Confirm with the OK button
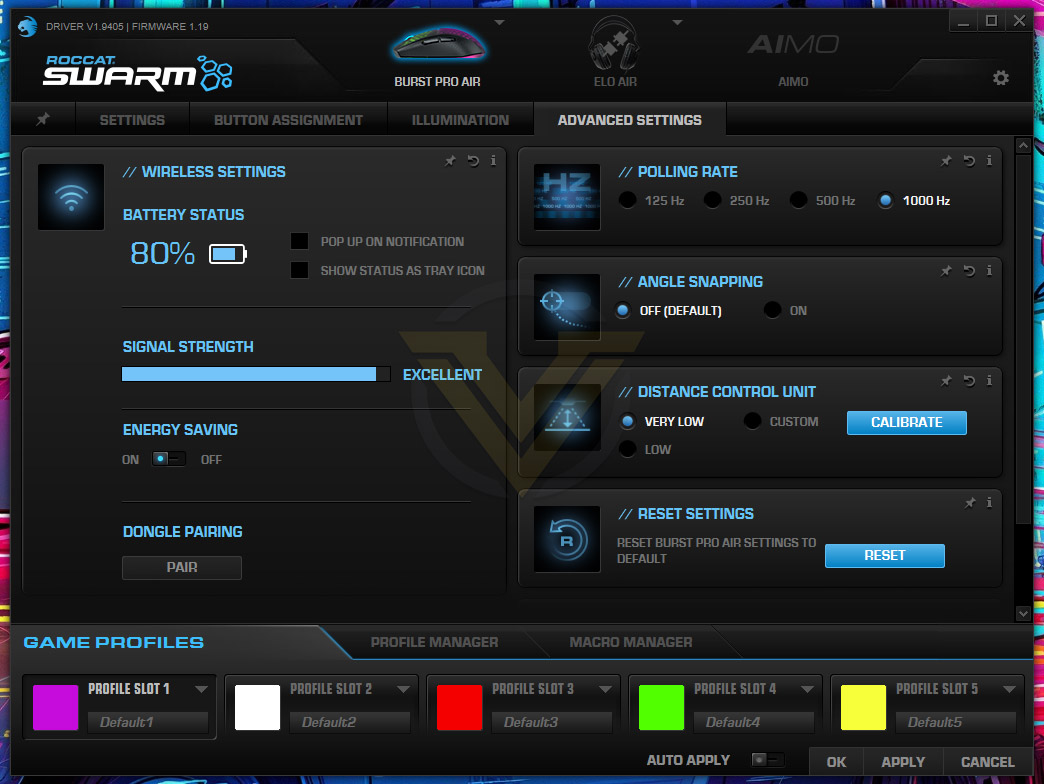This screenshot has height=784, width=1044. point(836,761)
